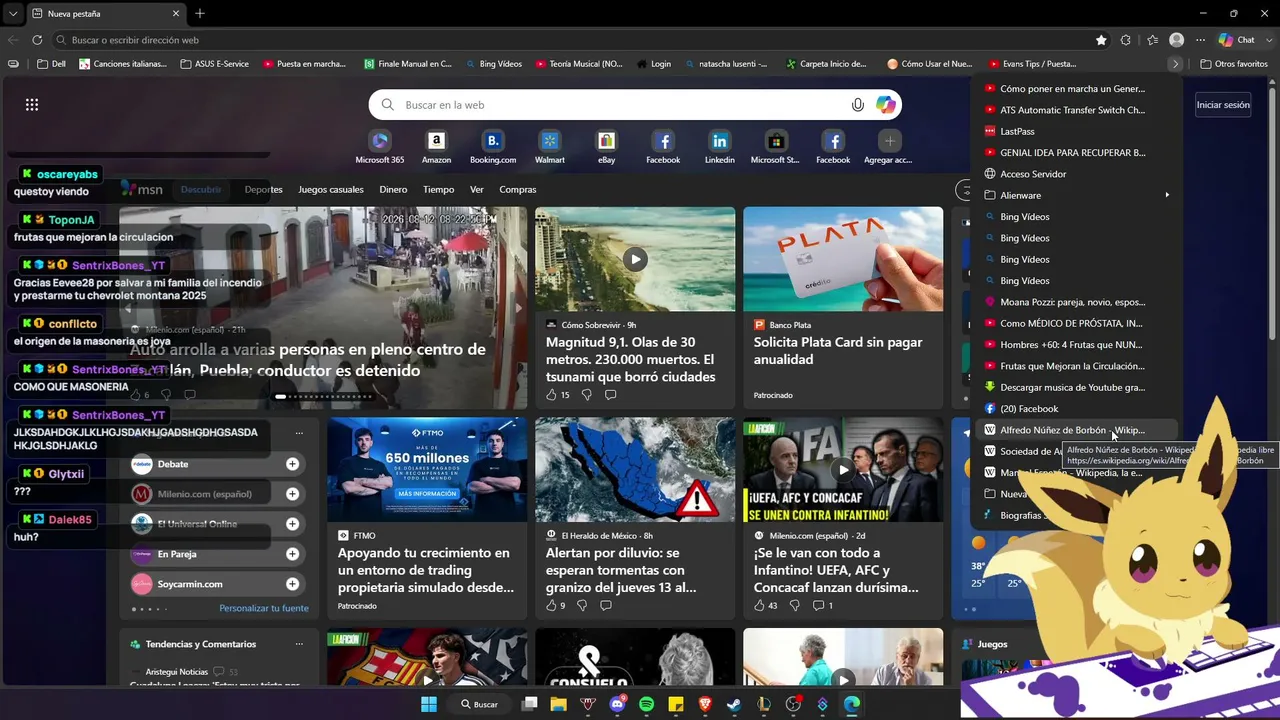Play the Magnitud 9,1 tsunami video thumbnail
This screenshot has width=1280, height=720.
635,259
